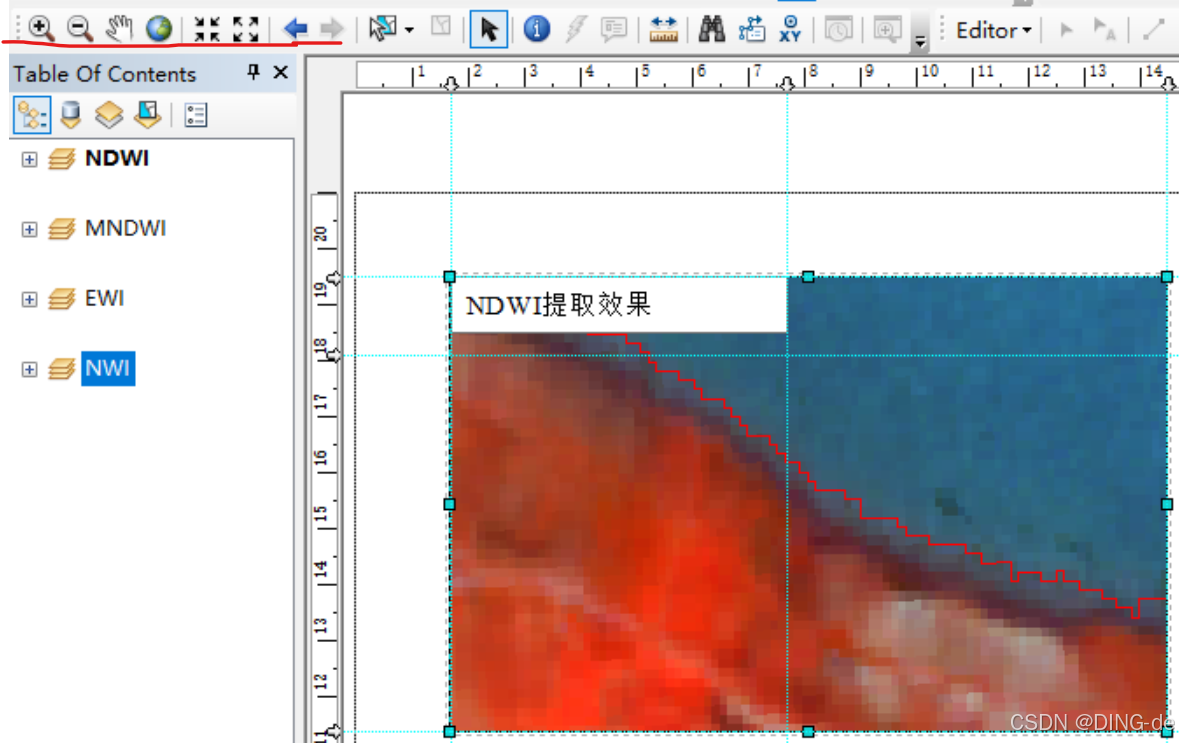Switch to List By Visibility

(x=109, y=115)
